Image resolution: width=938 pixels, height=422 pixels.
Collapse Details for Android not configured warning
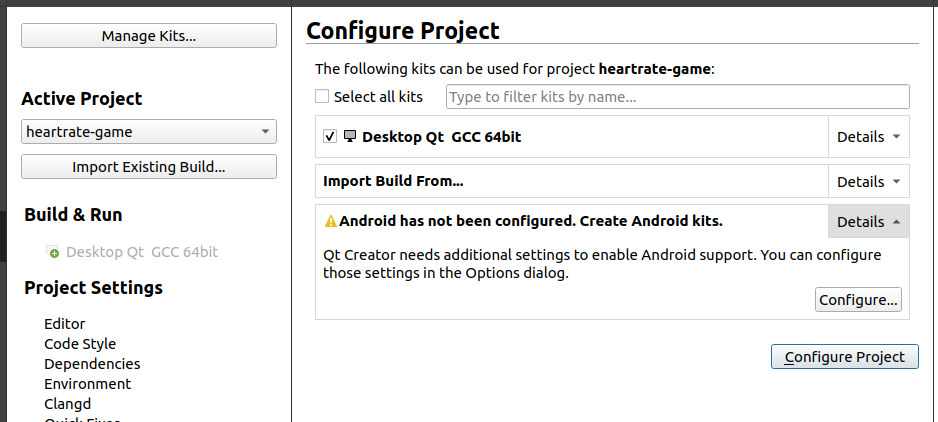869,221
